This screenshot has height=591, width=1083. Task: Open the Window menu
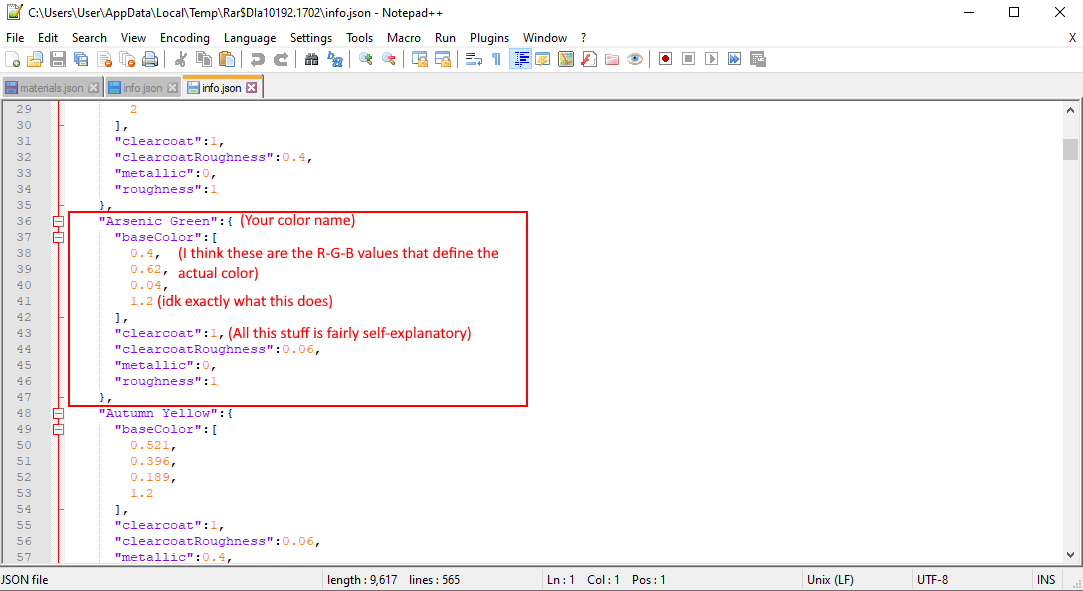coord(544,38)
